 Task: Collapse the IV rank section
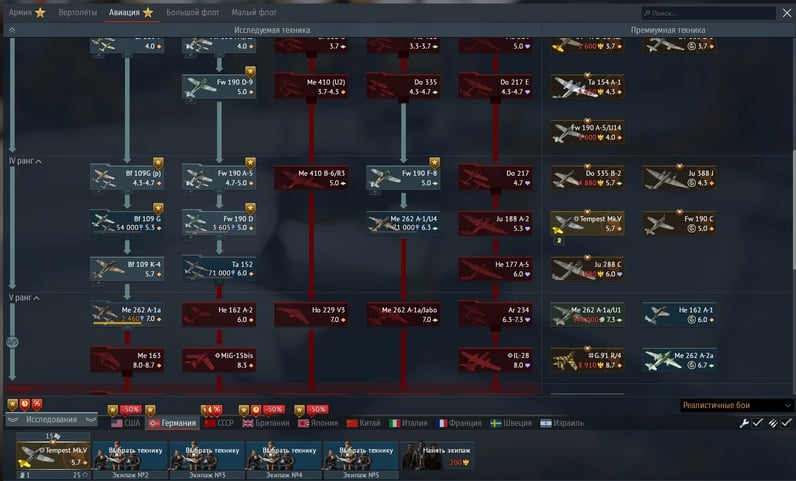pos(38,161)
